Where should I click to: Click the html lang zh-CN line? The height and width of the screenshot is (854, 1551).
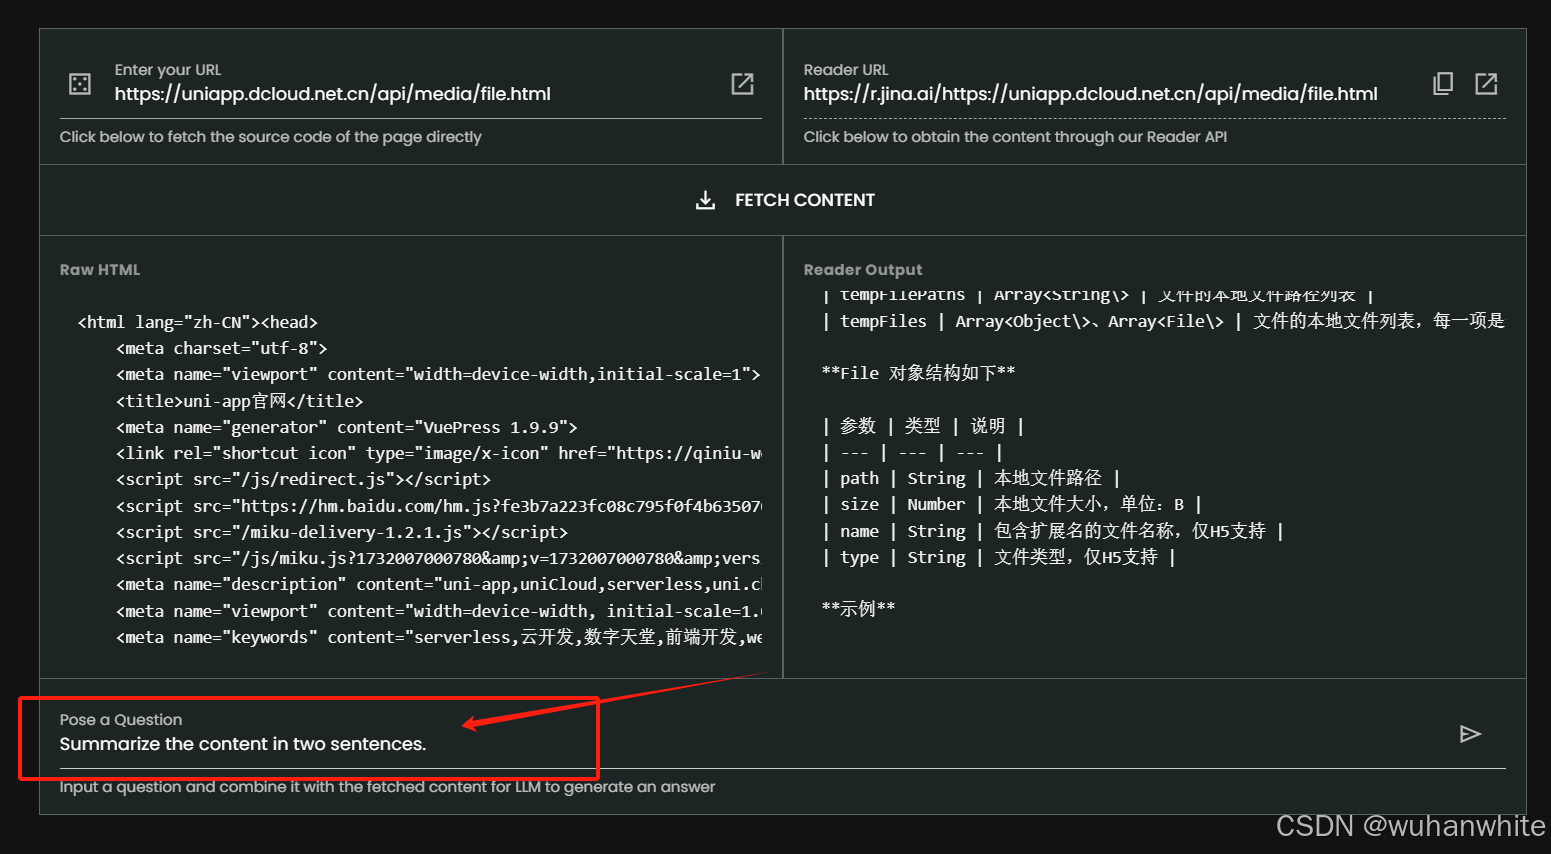point(197,322)
